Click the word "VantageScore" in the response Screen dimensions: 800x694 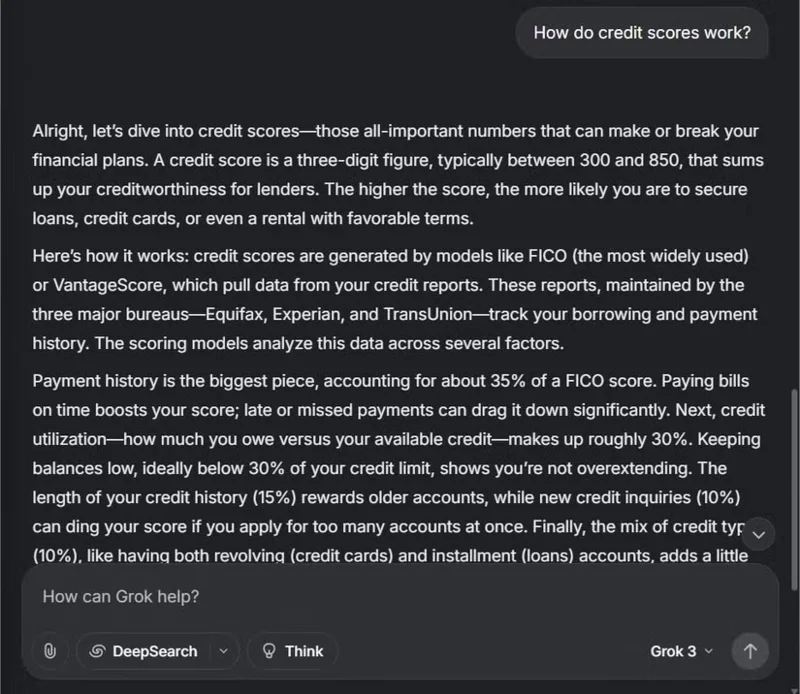[110, 285]
